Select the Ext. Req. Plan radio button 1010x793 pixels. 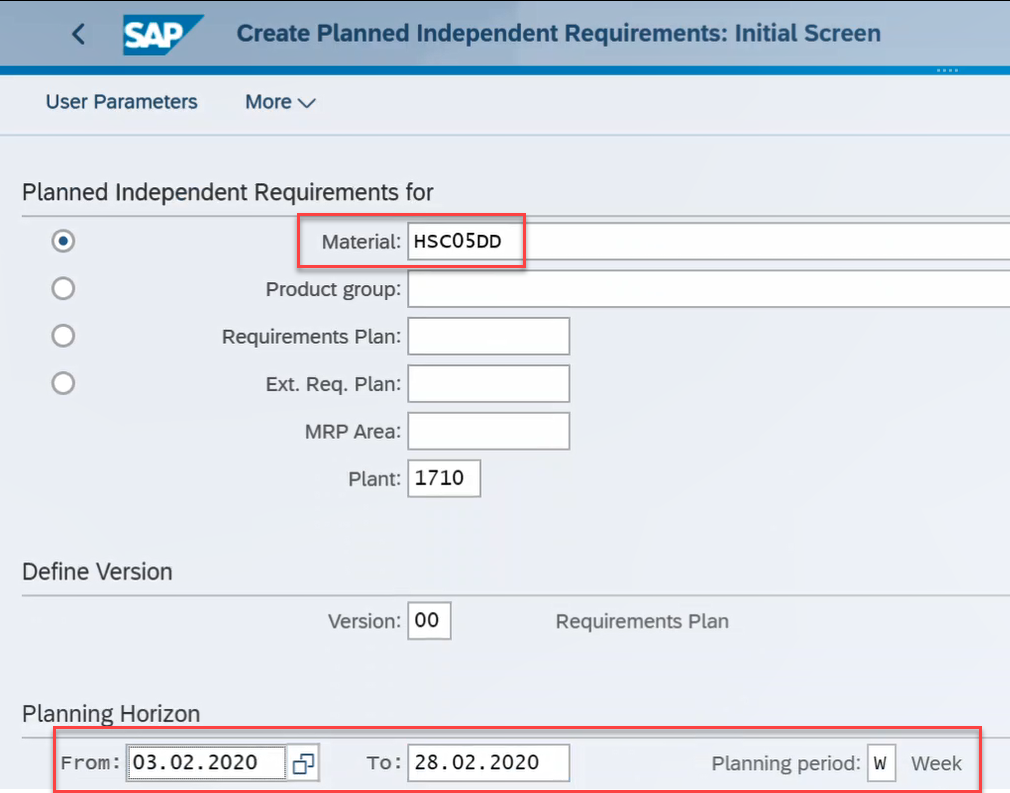[63, 383]
